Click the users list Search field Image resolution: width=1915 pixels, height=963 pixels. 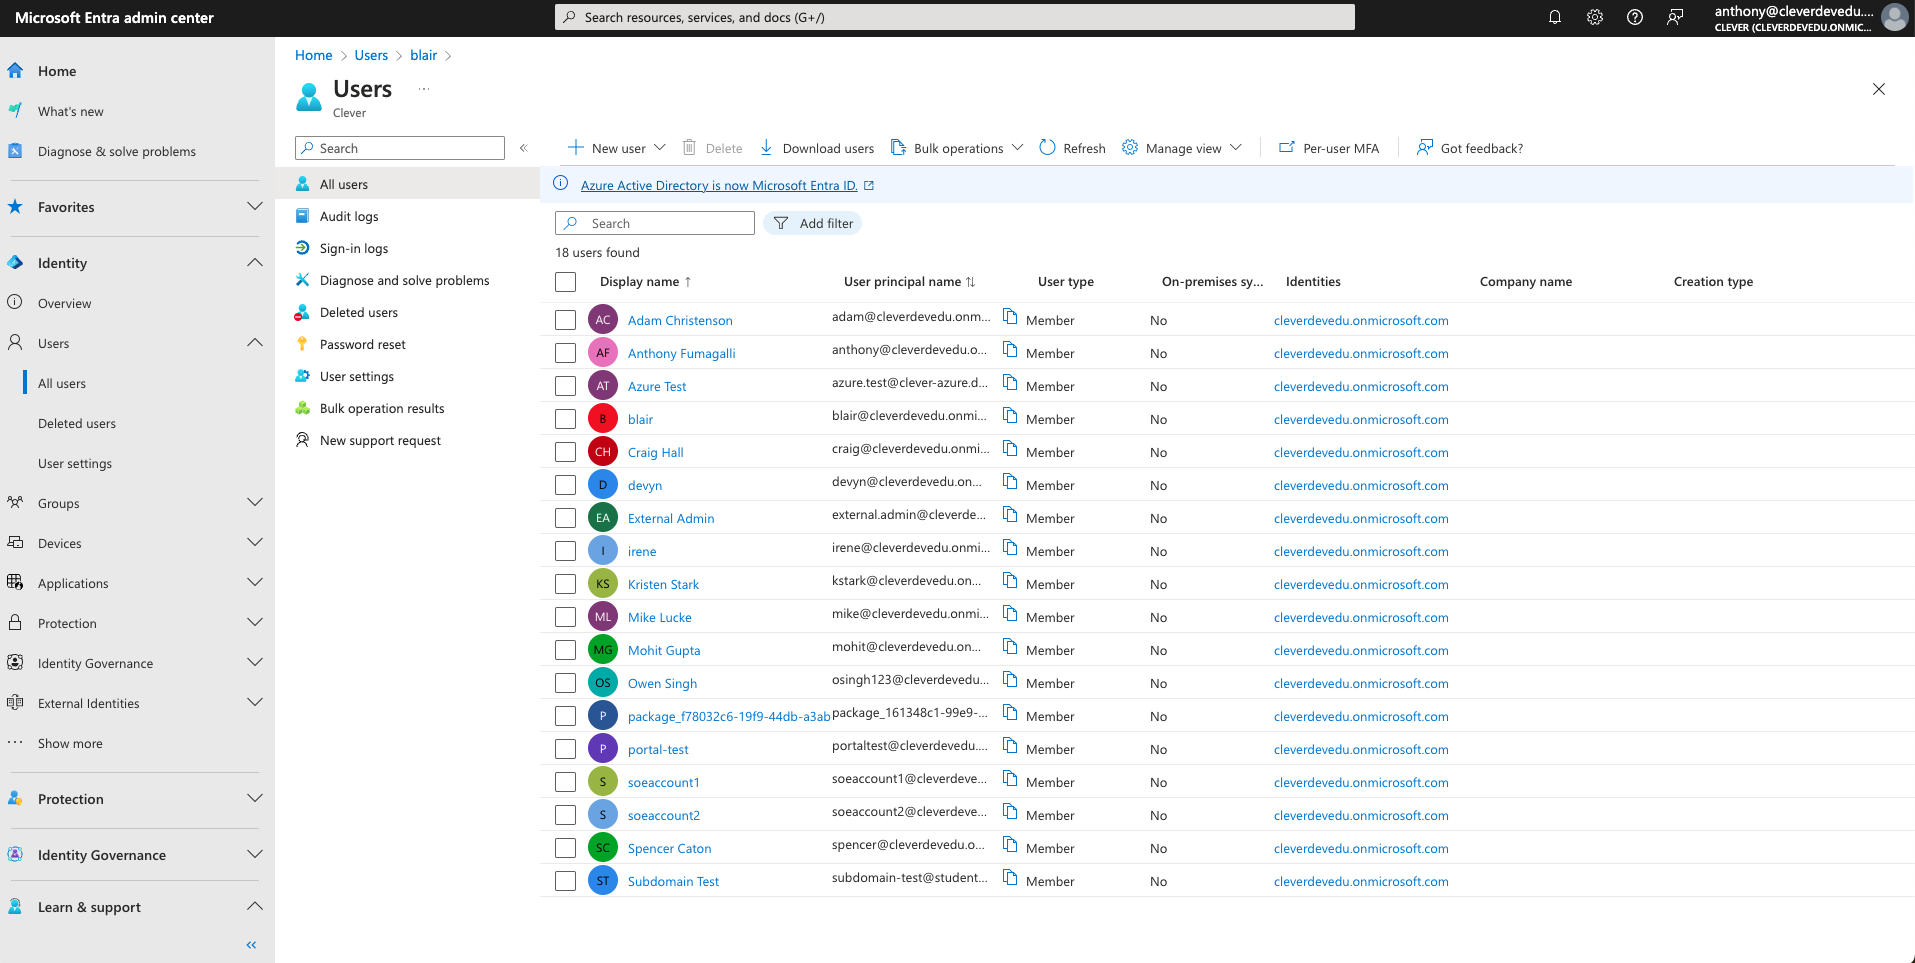(x=655, y=223)
